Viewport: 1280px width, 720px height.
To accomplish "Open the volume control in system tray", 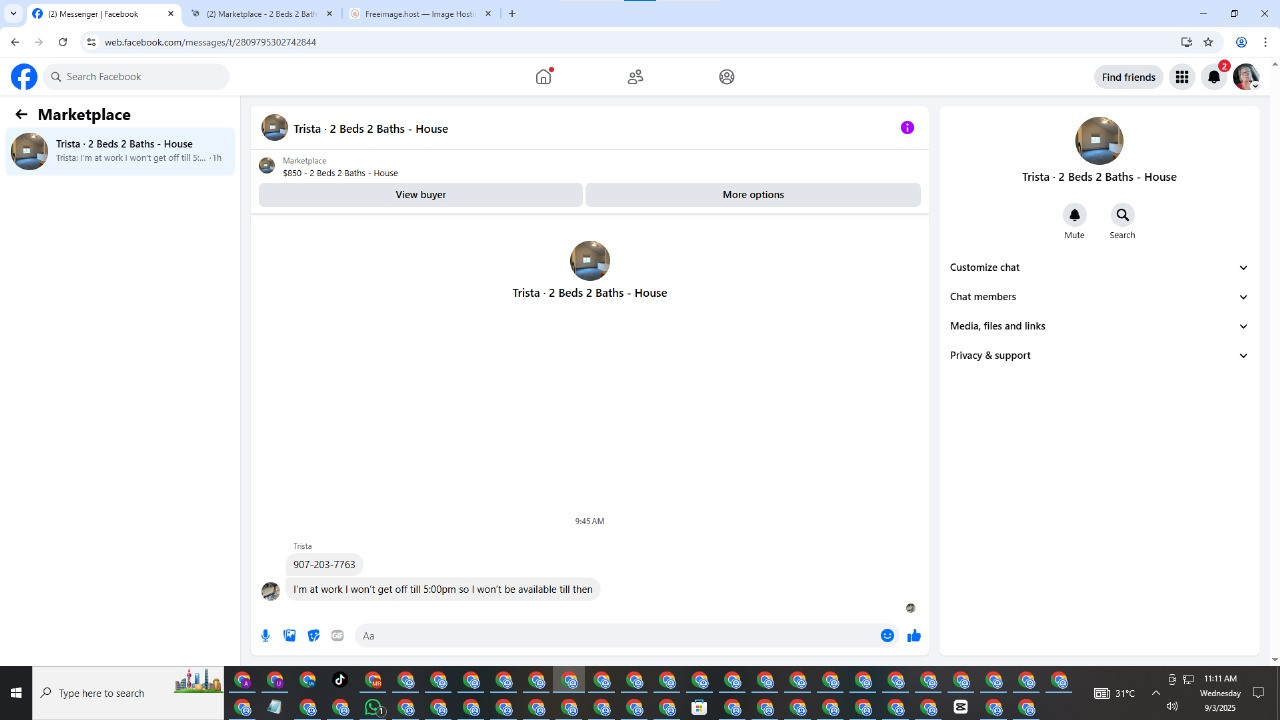I will 1172,706.
